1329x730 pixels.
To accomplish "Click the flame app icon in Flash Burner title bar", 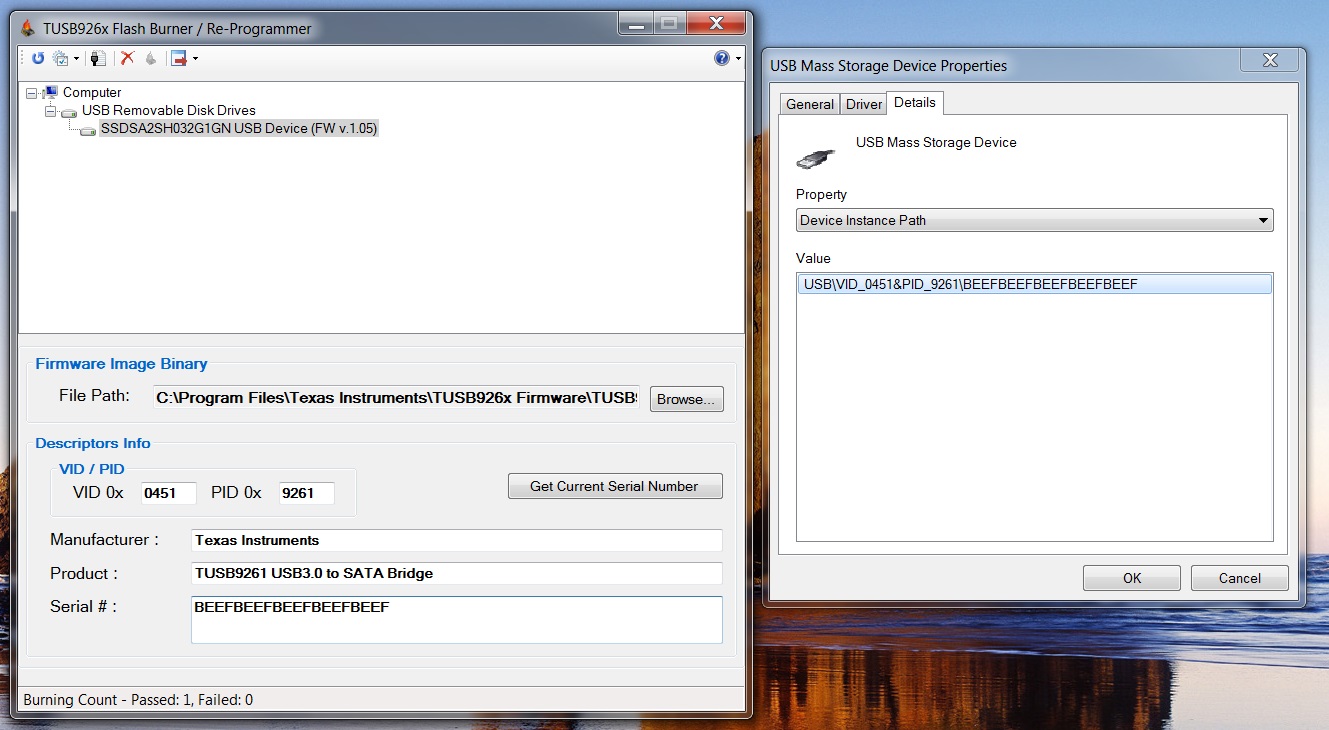I will 29,28.
